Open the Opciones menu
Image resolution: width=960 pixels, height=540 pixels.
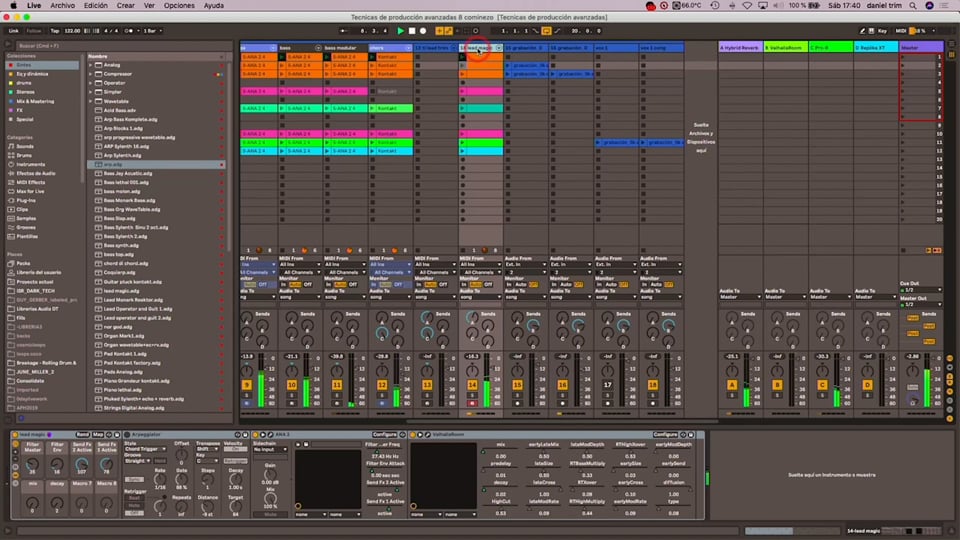pos(179,6)
